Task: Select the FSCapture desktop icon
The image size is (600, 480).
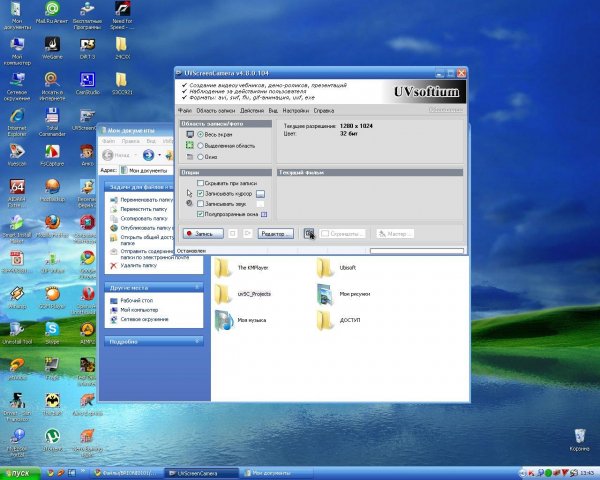Action: [x=52, y=155]
